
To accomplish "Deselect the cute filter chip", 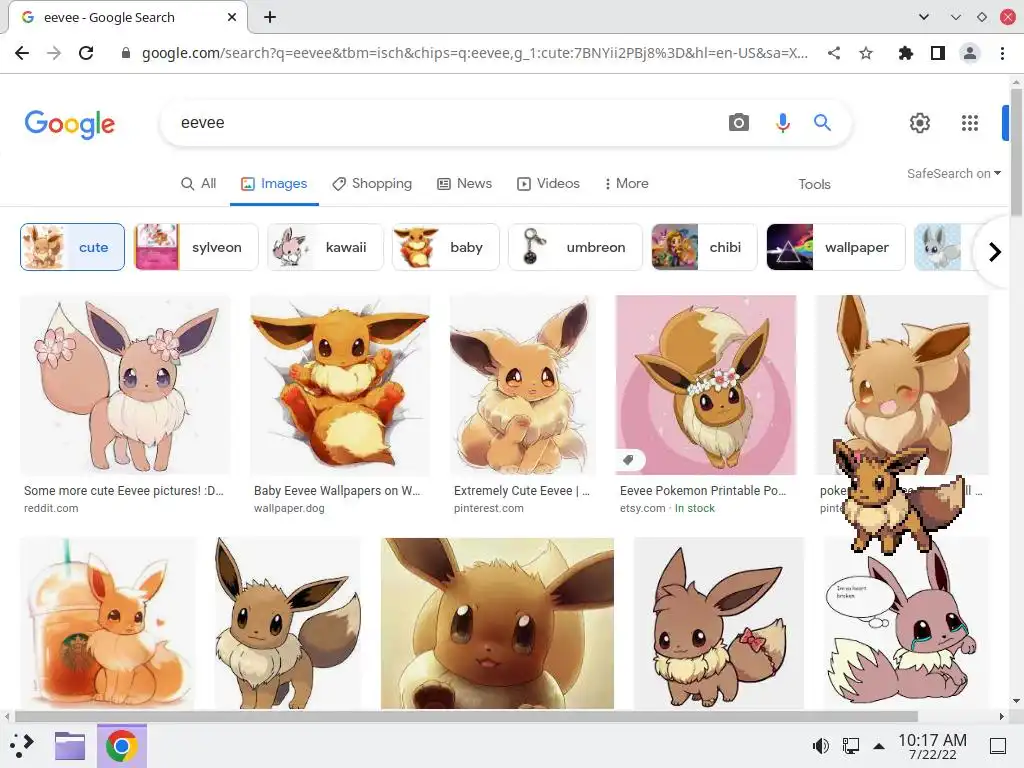I will pos(72,247).
